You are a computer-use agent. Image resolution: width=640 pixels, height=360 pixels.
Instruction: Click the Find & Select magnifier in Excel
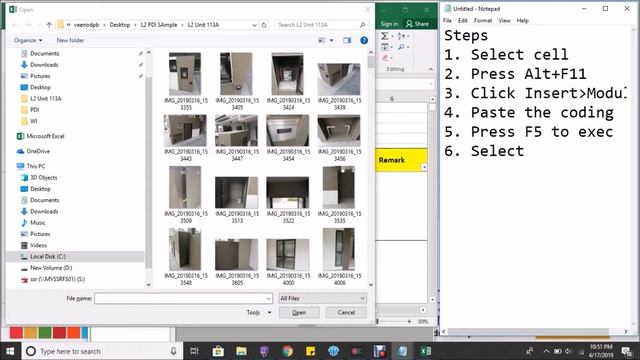[x=401, y=47]
